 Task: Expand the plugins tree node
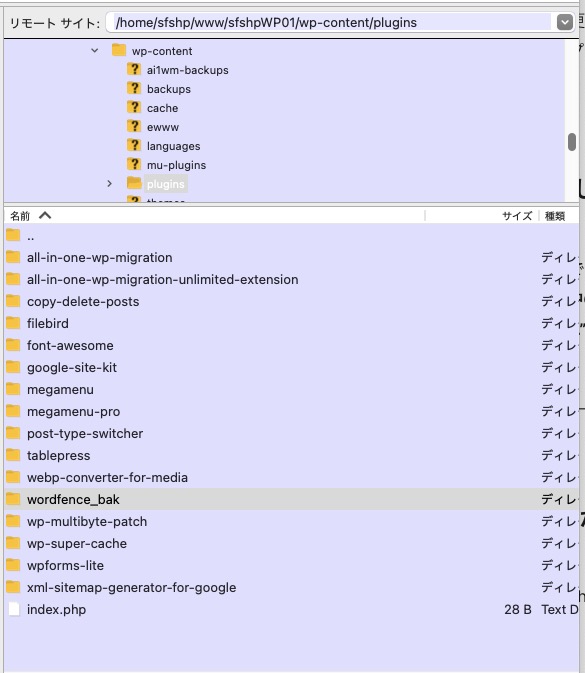[x=109, y=184]
